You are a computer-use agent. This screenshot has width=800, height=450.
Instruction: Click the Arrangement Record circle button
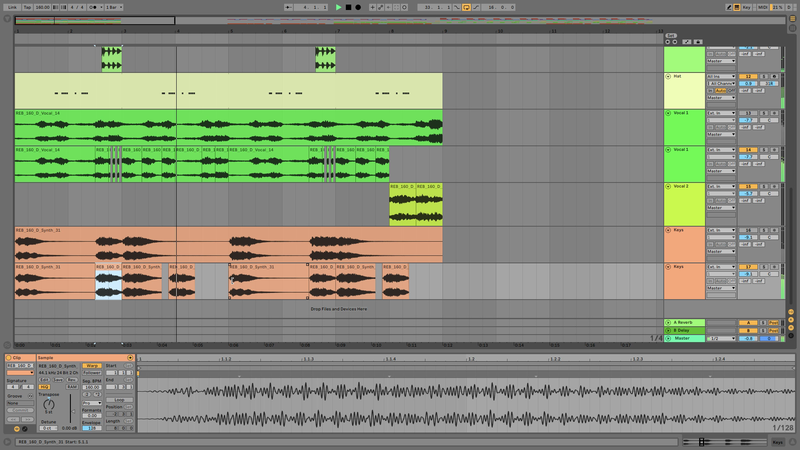click(x=358, y=7)
